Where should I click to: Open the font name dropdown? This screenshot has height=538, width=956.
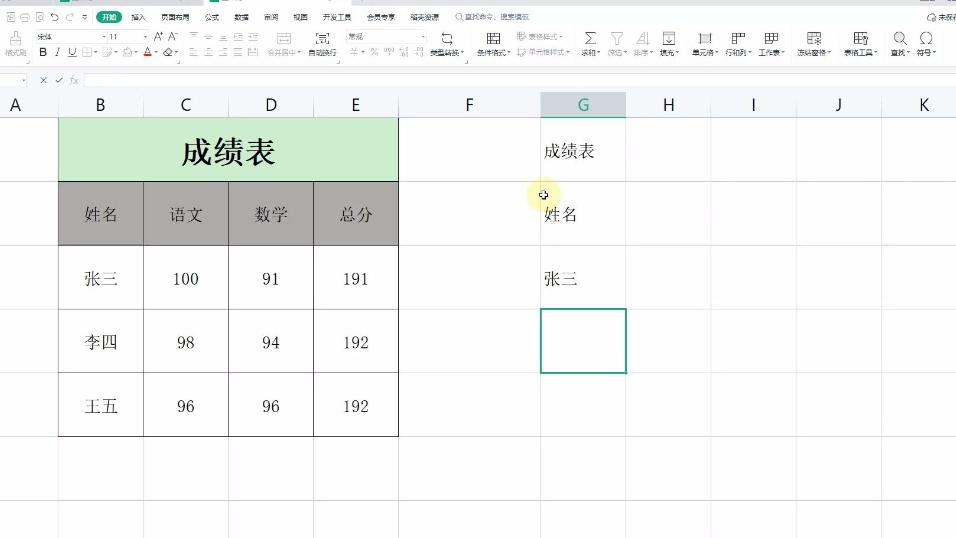104,37
